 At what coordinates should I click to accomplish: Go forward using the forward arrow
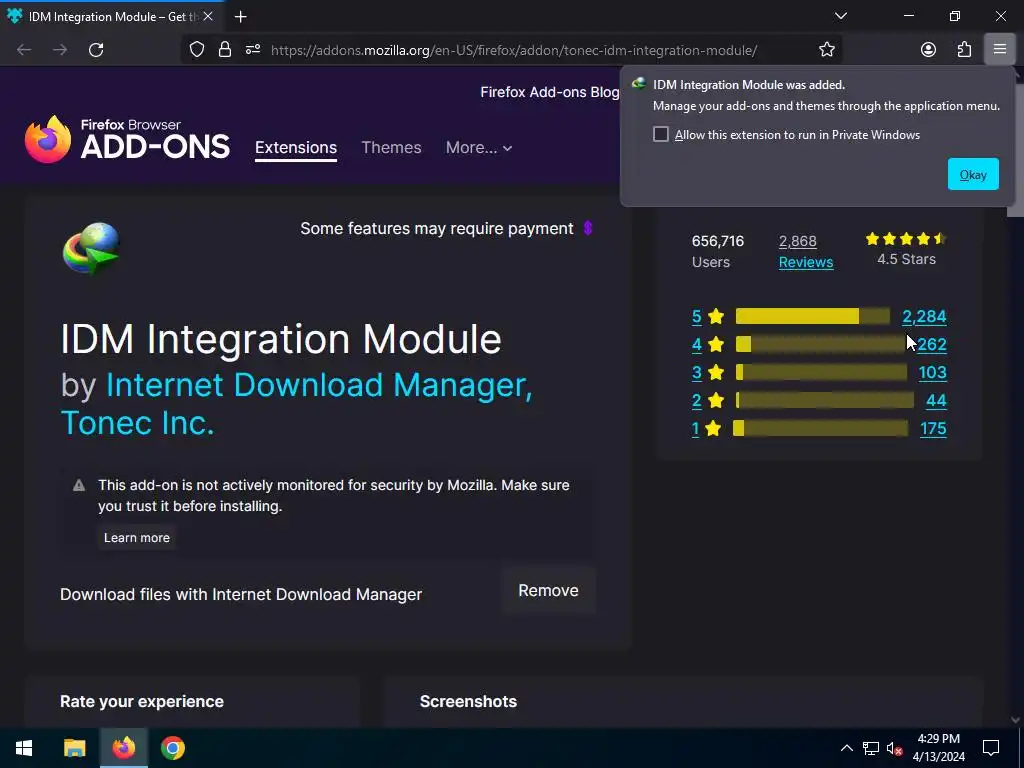[x=60, y=50]
